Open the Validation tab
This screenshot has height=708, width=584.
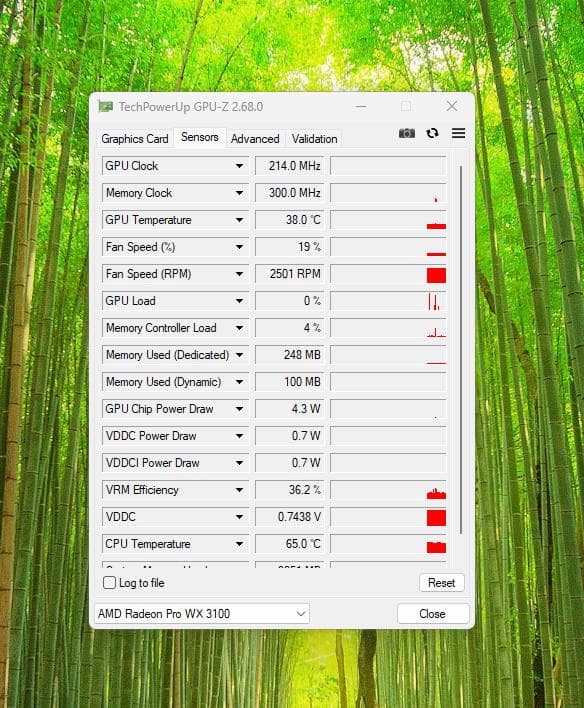pyautogui.click(x=314, y=139)
